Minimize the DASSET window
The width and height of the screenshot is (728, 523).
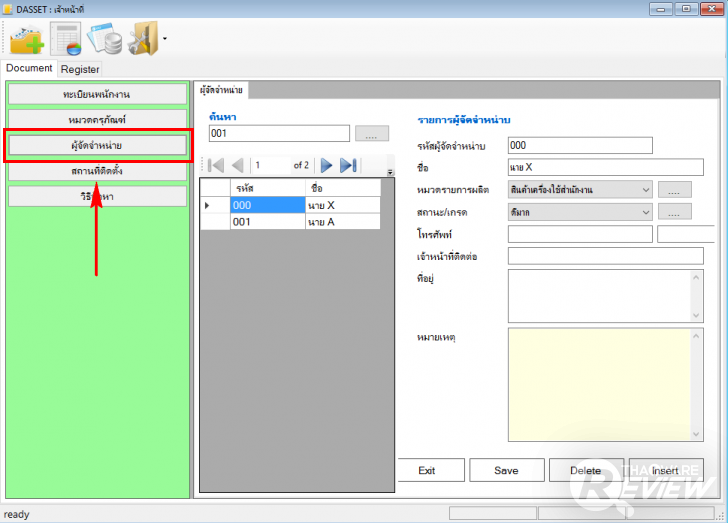pyautogui.click(x=661, y=9)
